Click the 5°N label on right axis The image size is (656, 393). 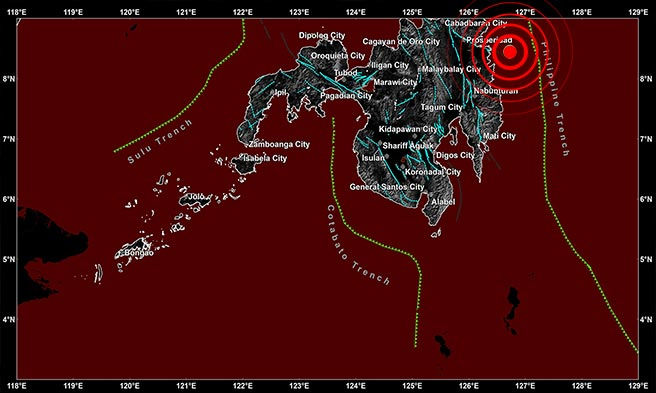click(646, 259)
